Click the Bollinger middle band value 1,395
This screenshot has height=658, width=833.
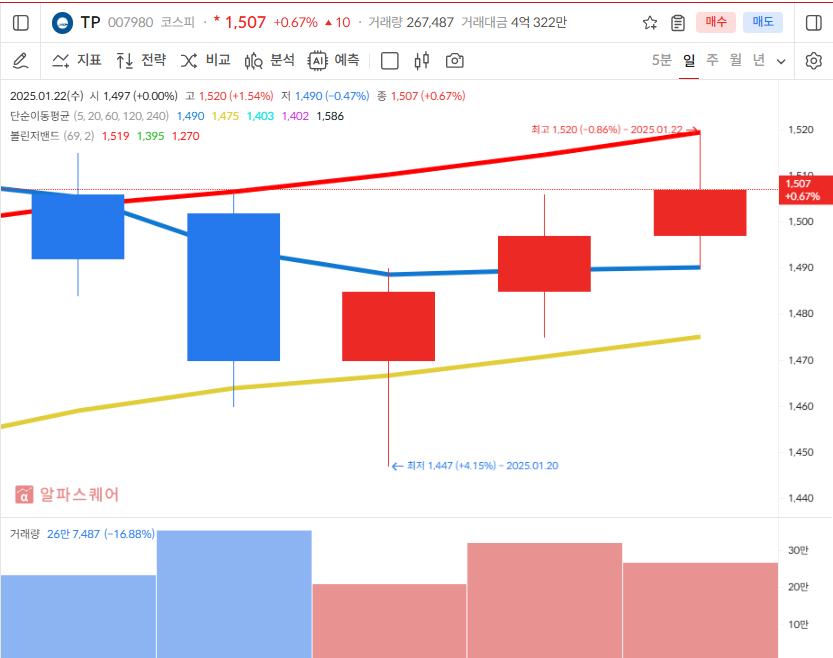click(150, 136)
